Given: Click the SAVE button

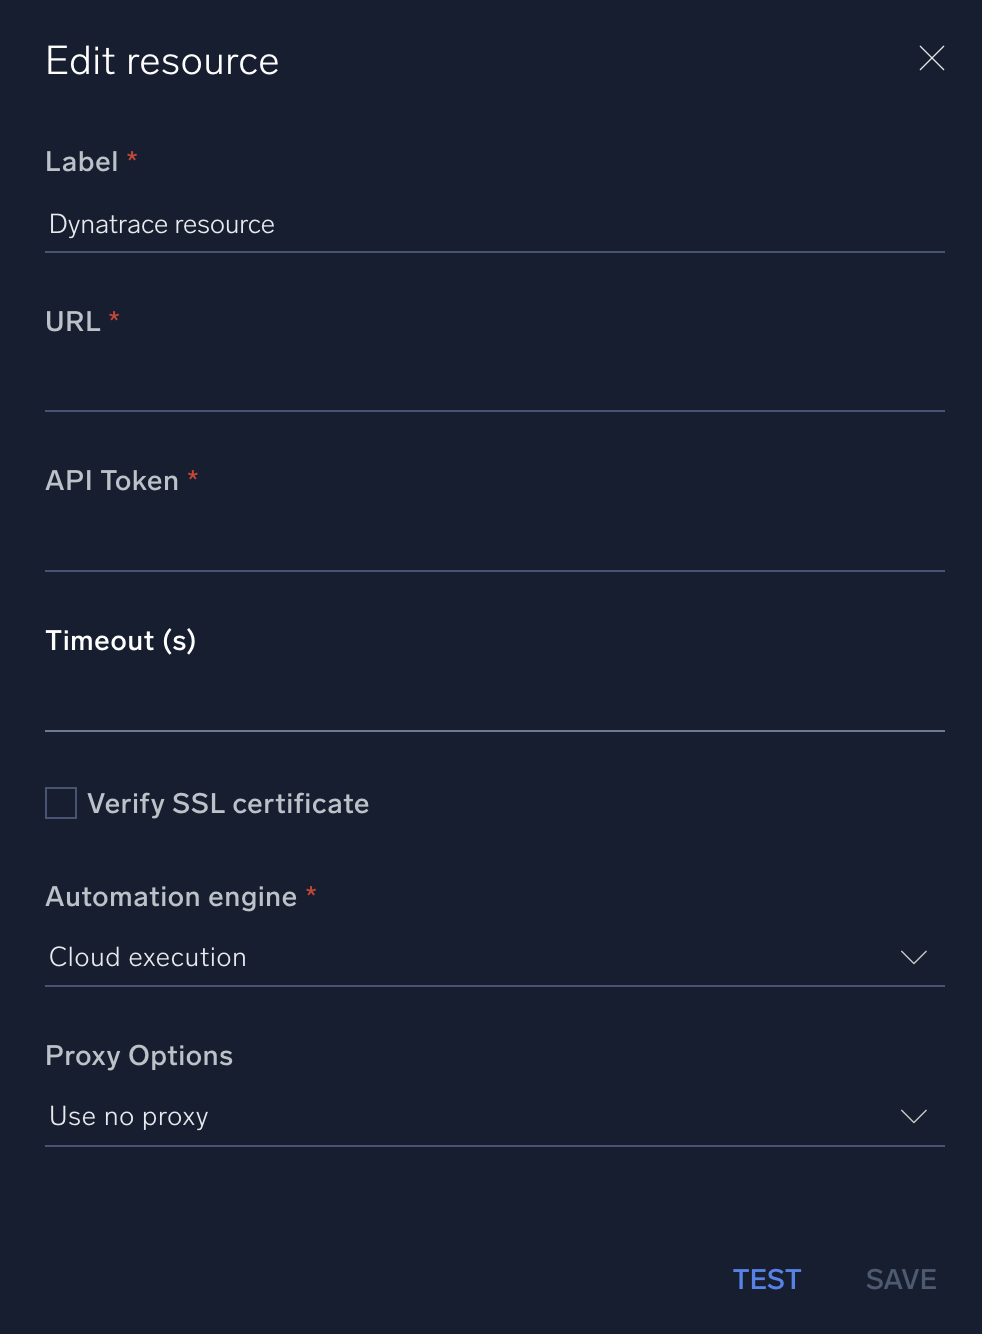Looking at the screenshot, I should tap(899, 1279).
